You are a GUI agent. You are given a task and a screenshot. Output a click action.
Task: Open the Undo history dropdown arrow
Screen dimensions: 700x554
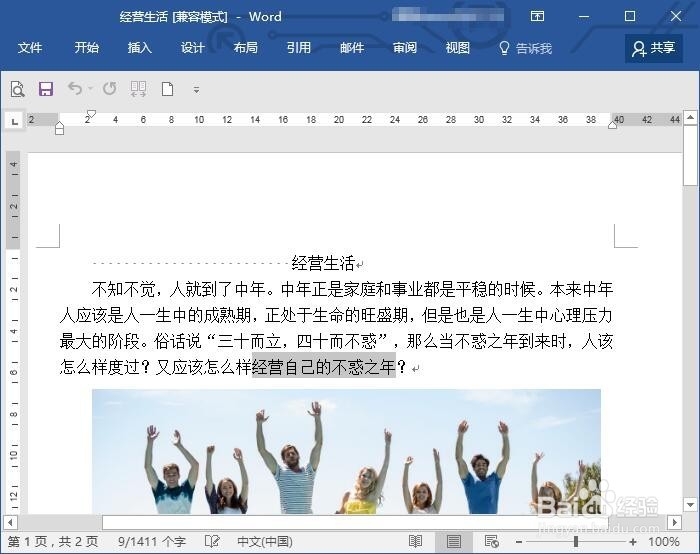point(91,88)
